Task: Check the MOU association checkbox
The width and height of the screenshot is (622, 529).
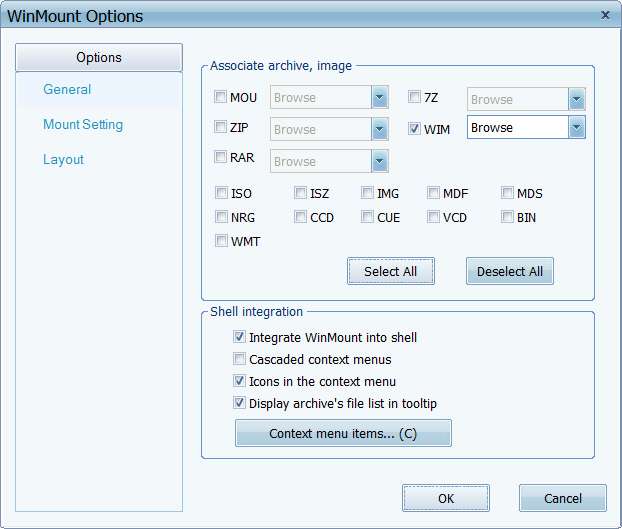Action: coord(220,97)
